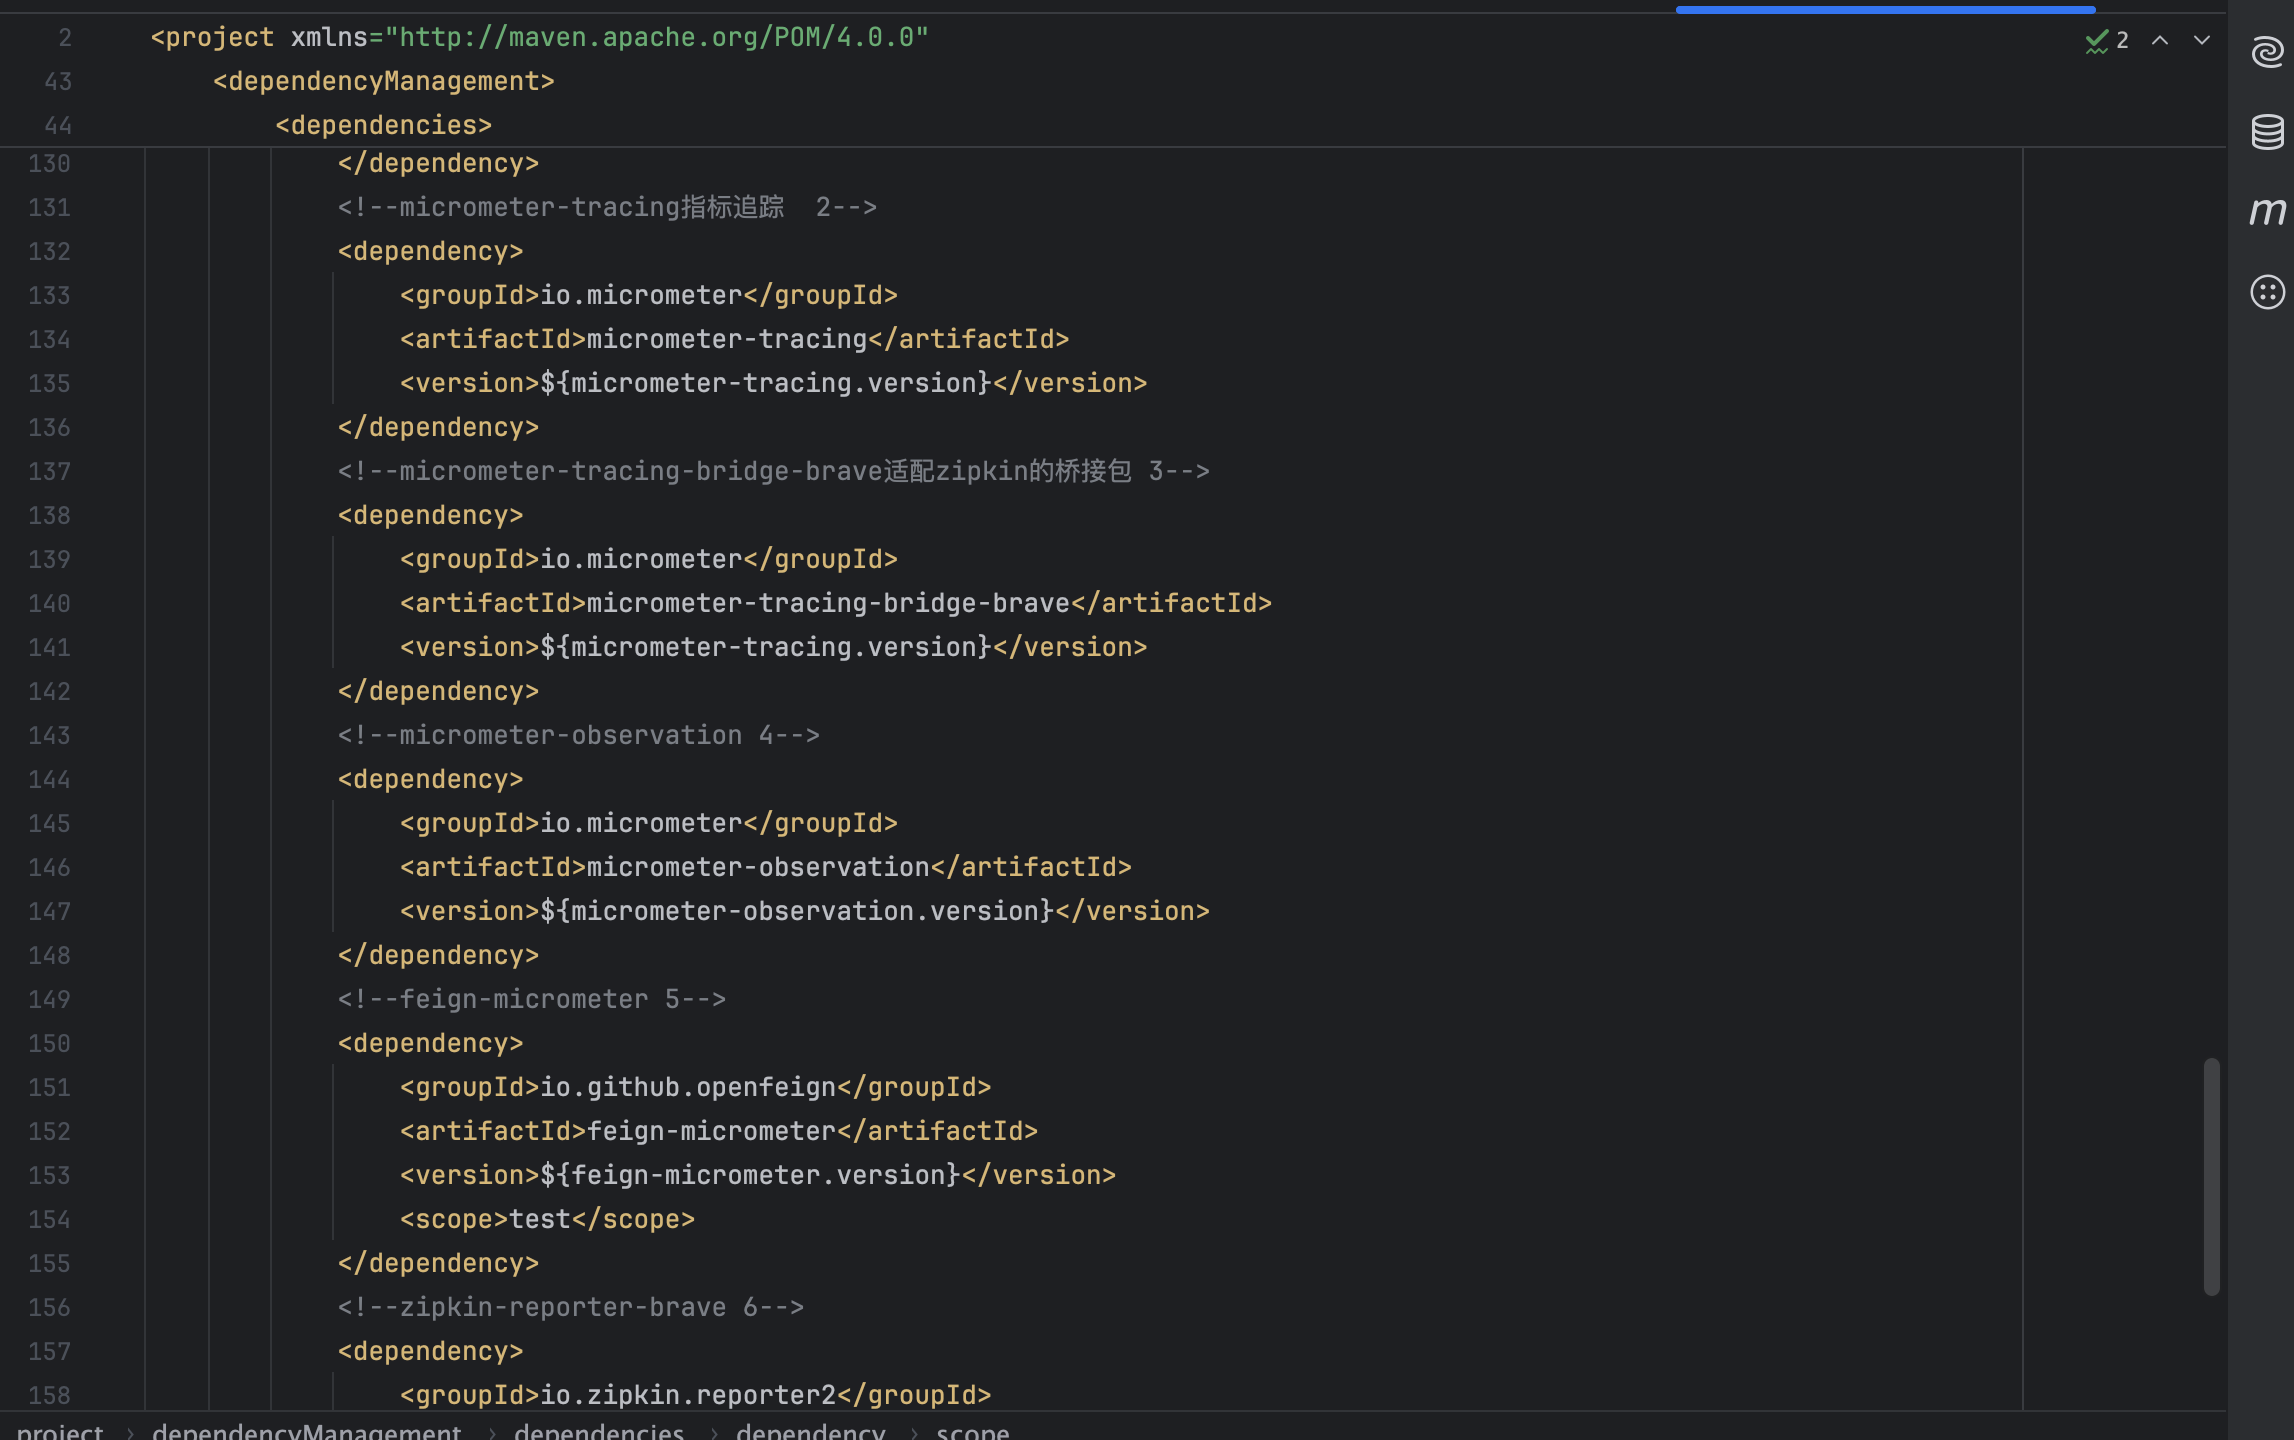This screenshot has width=2294, height=1440.
Task: Click the sticky <project> header line
Action: point(540,38)
